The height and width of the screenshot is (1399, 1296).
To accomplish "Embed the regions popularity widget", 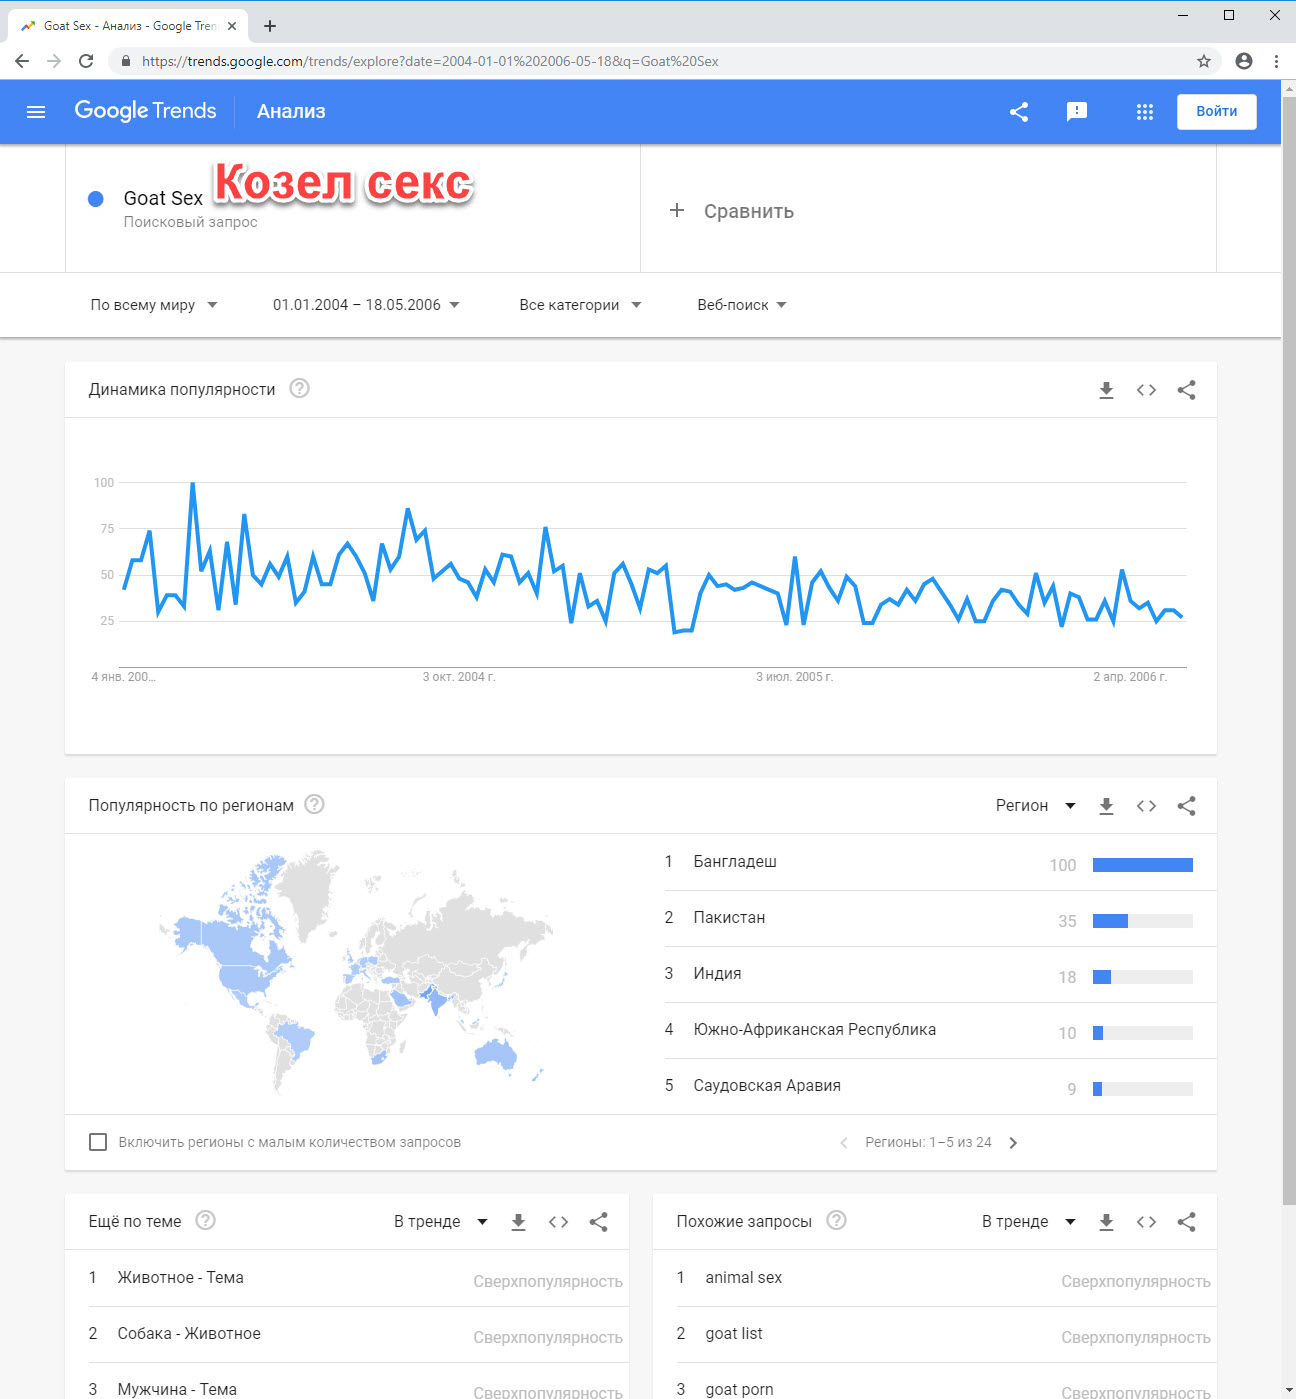I will click(1146, 806).
